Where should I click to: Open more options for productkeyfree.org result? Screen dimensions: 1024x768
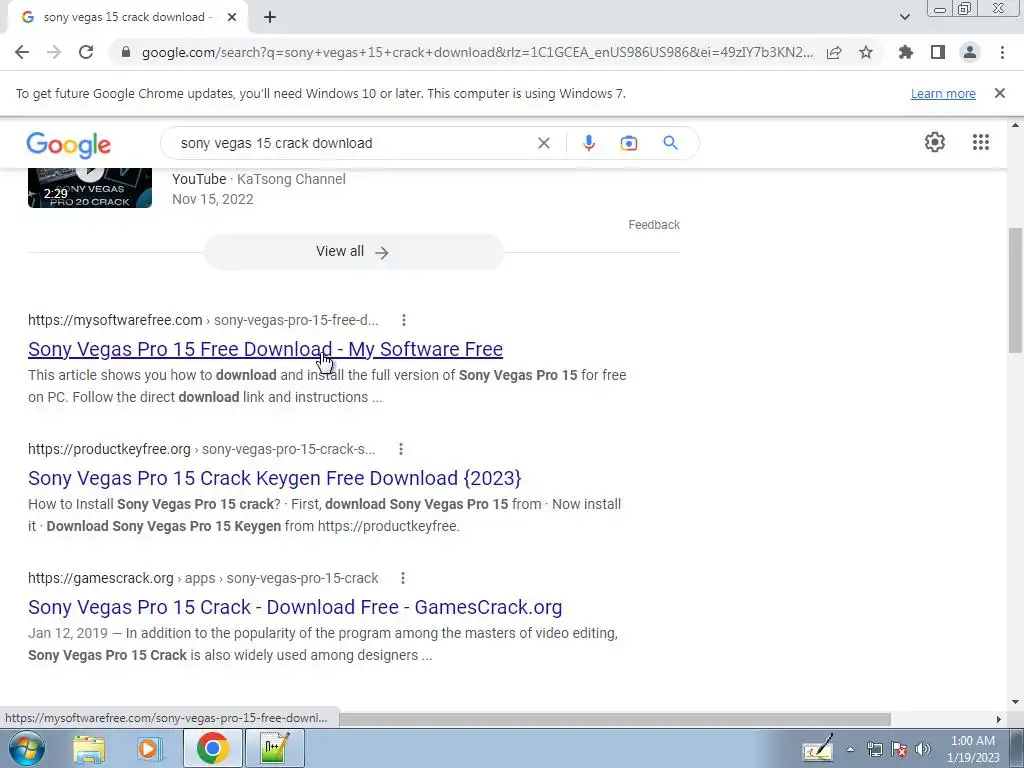(400, 449)
